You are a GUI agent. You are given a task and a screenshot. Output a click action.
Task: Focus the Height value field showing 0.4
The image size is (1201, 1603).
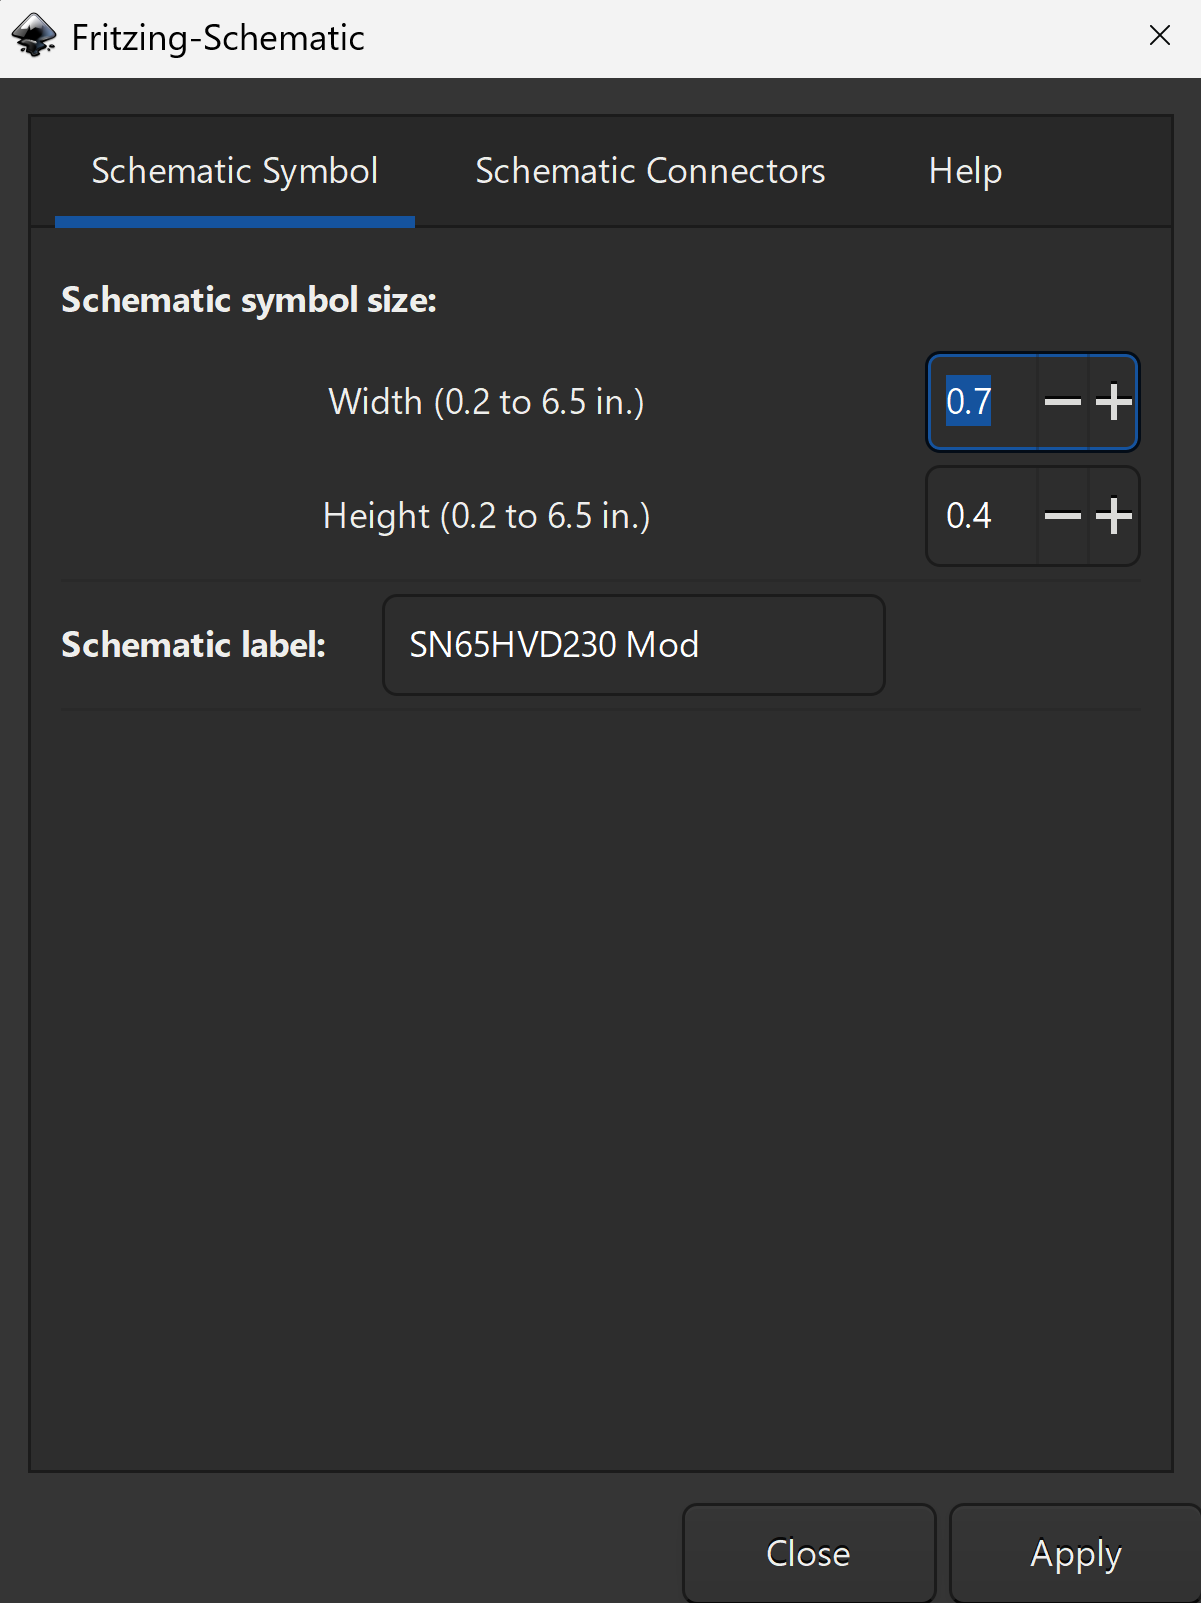982,516
